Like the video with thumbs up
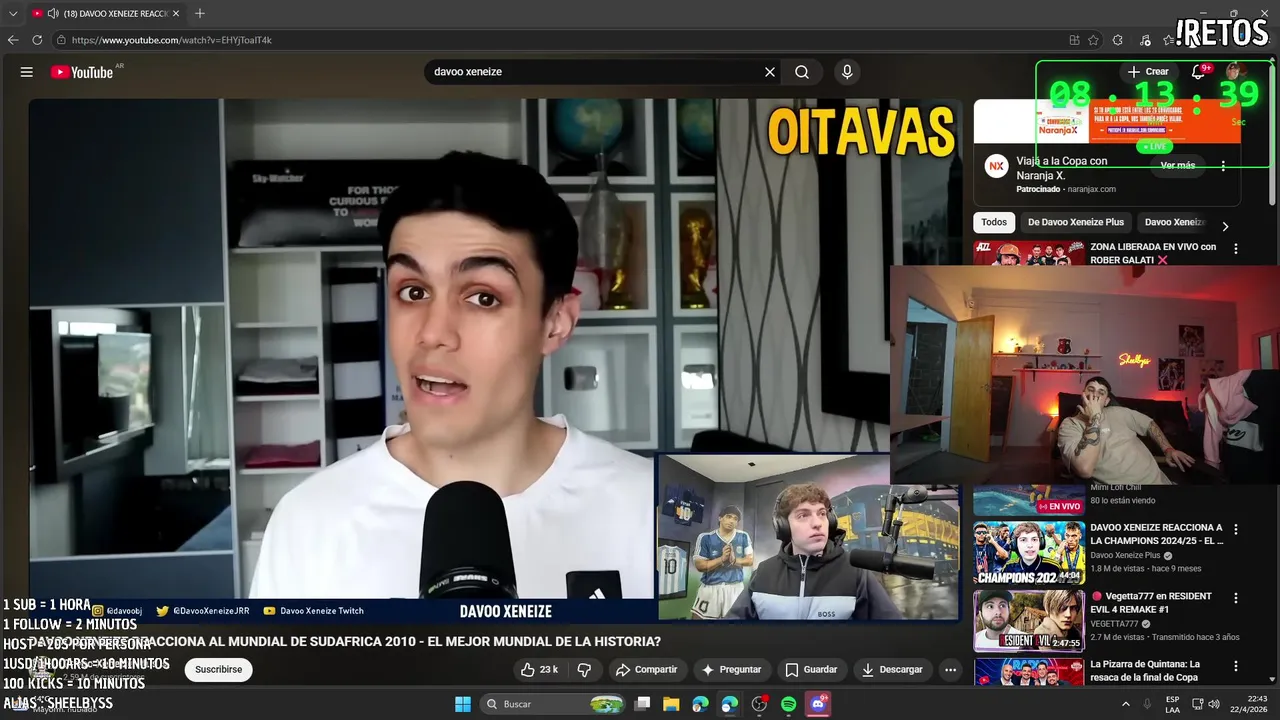 pyautogui.click(x=539, y=669)
